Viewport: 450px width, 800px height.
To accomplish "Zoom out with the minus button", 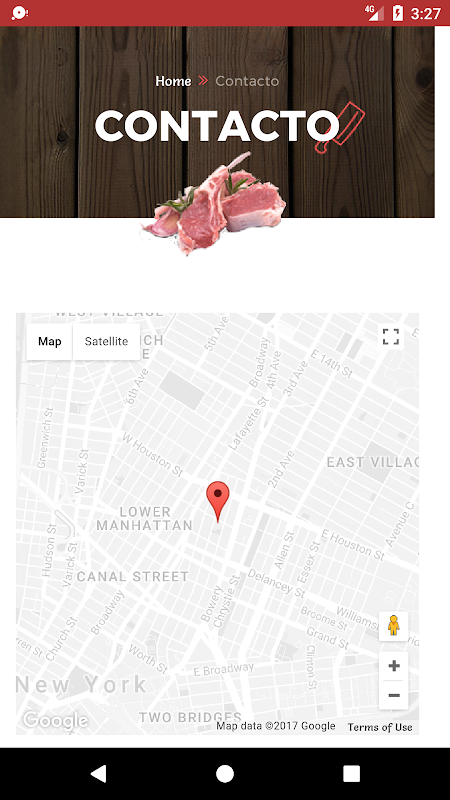I will pyautogui.click(x=393, y=695).
